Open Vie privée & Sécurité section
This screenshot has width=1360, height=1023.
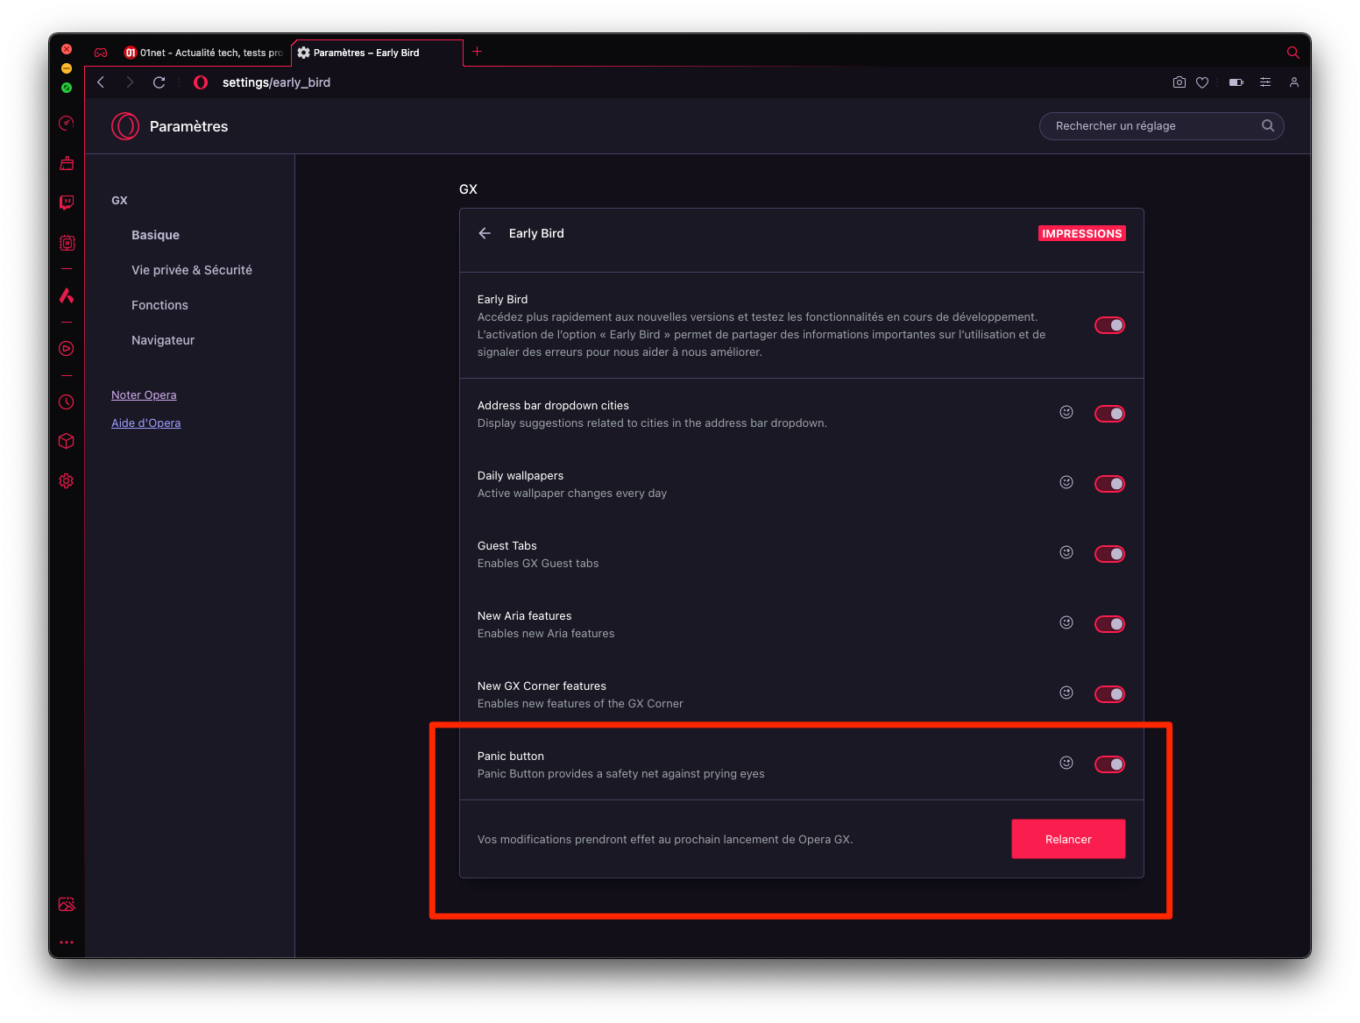tap(192, 270)
